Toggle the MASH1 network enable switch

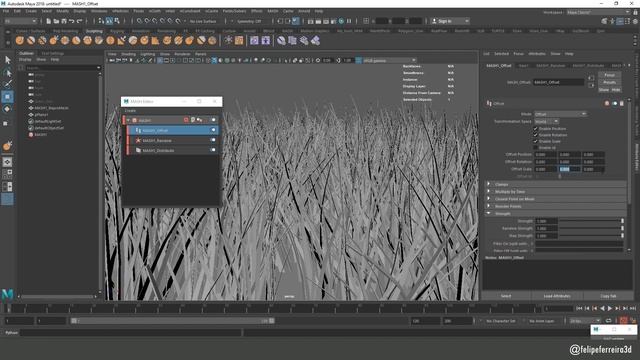pos(213,120)
